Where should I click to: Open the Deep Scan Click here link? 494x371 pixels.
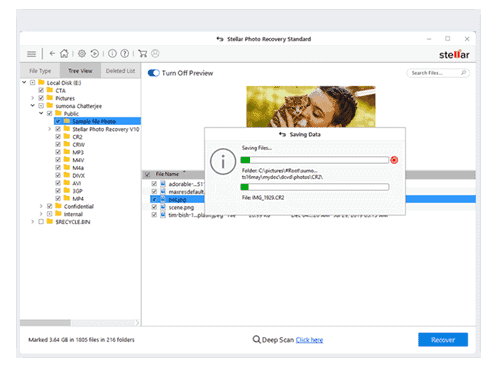(309, 340)
